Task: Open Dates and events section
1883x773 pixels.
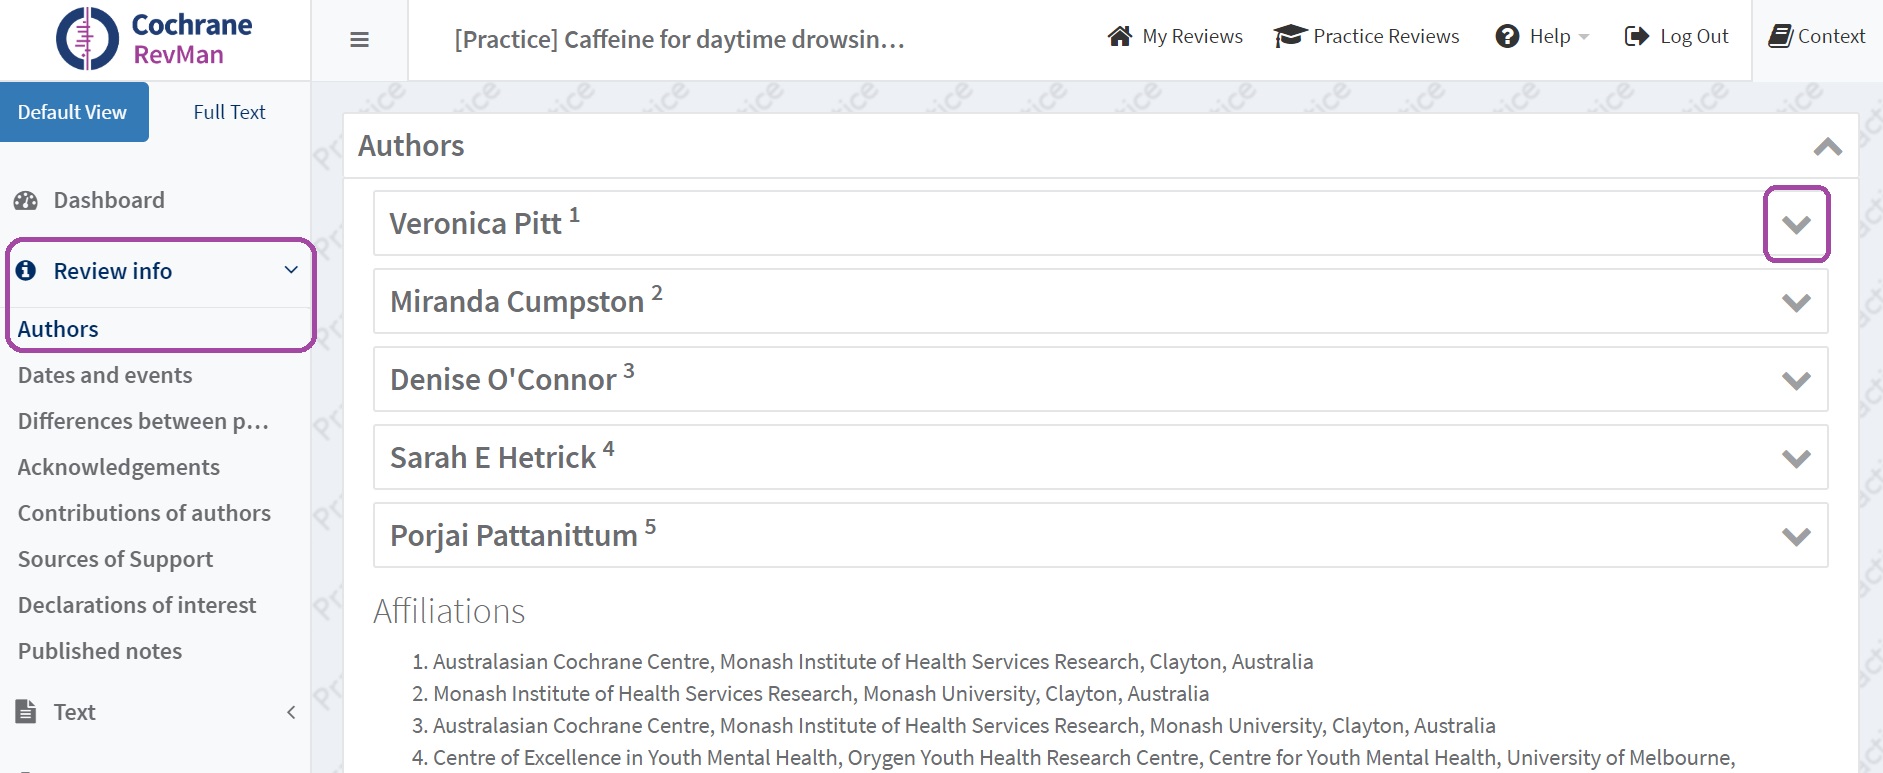Action: [105, 375]
